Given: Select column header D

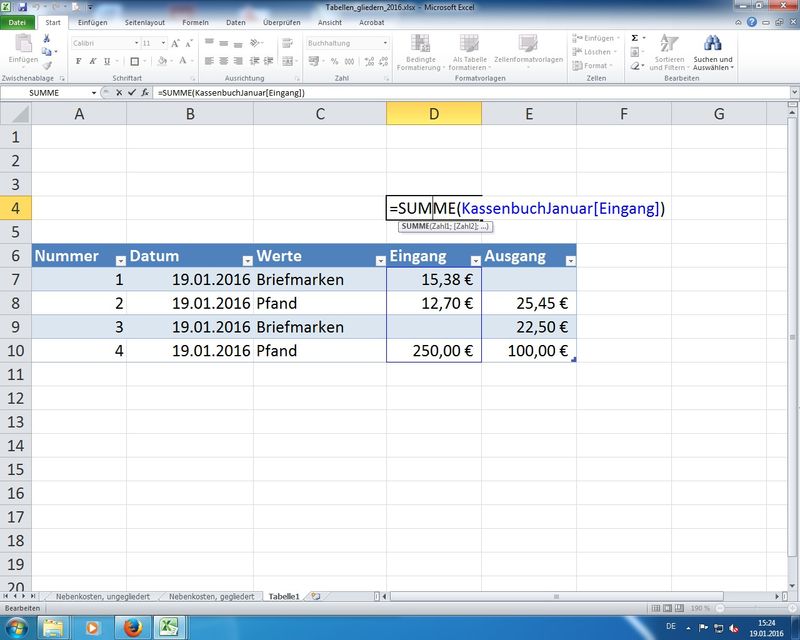Looking at the screenshot, I should pos(433,114).
